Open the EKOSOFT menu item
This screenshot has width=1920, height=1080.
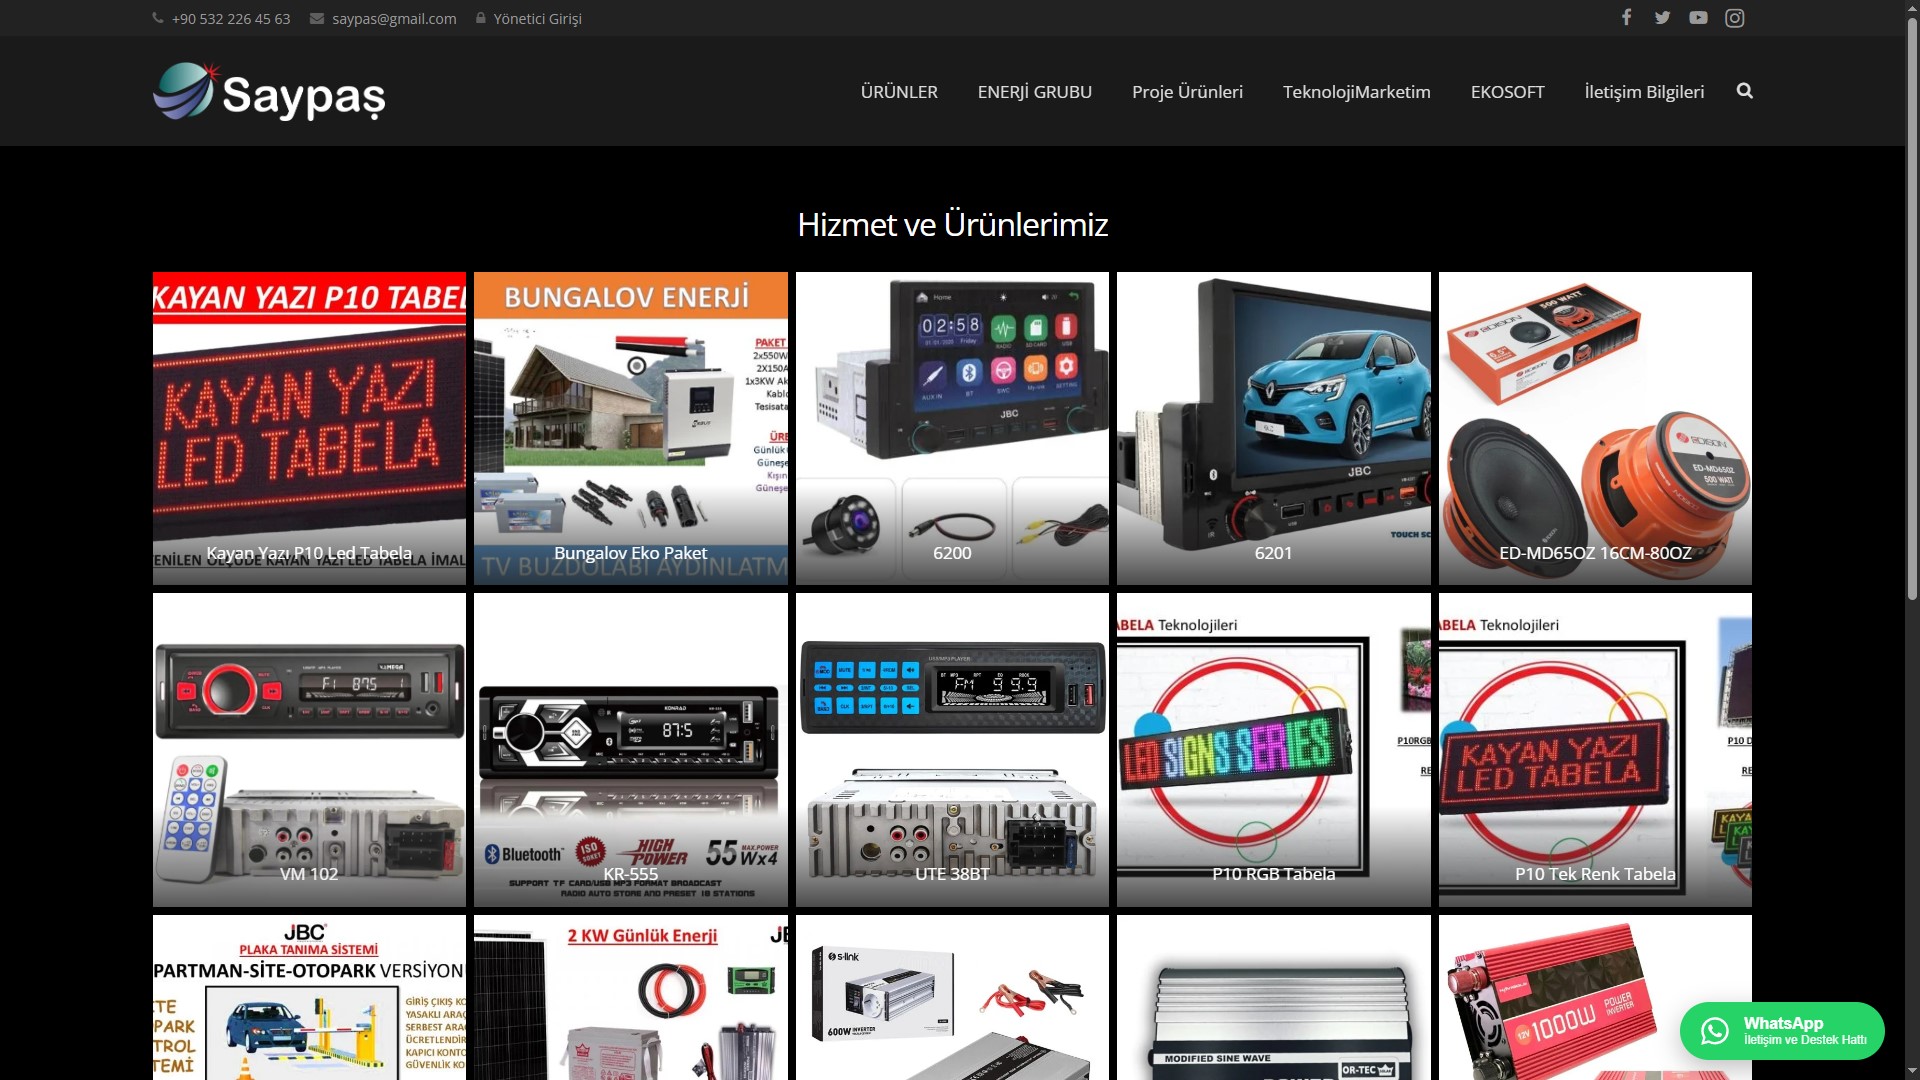(x=1507, y=92)
